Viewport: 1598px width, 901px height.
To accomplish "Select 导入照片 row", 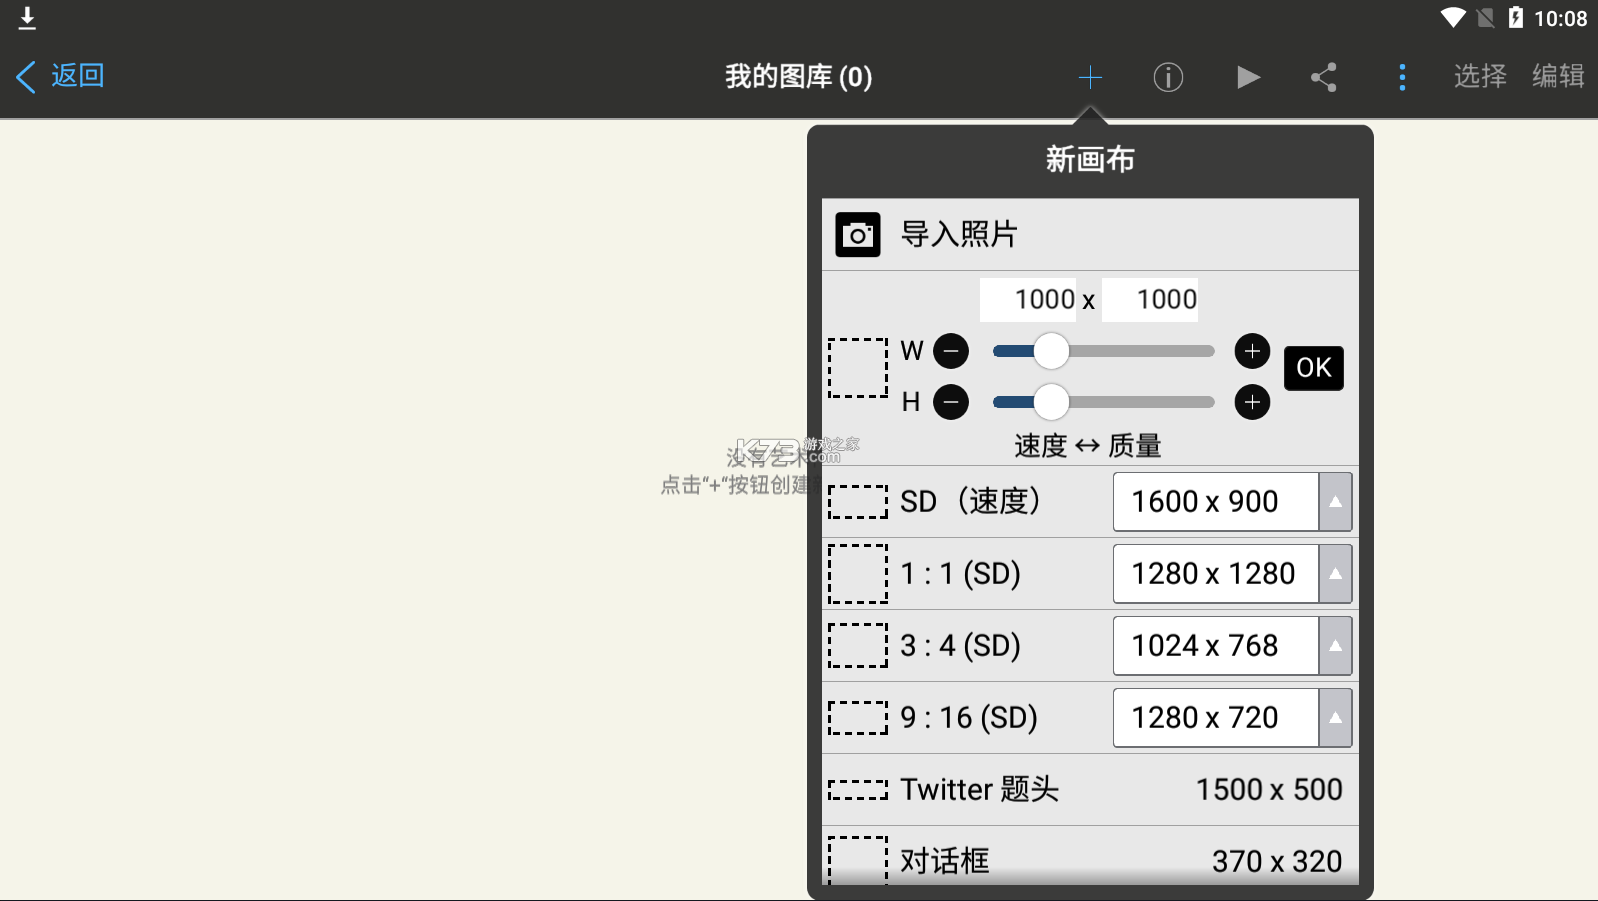I will 1090,235.
